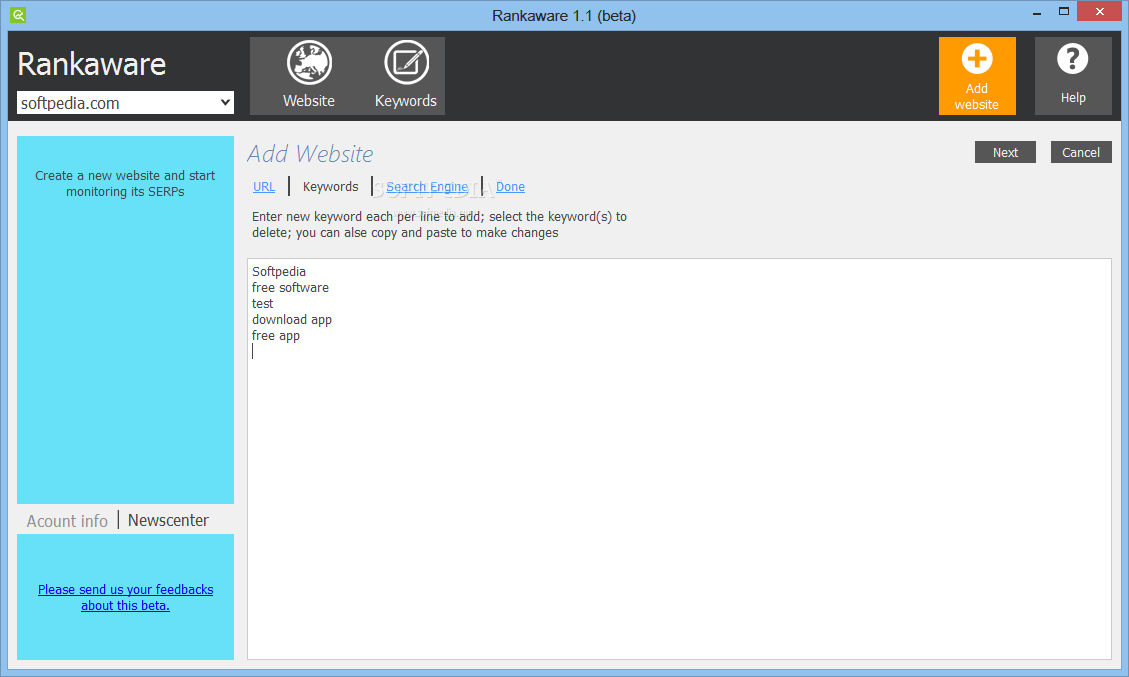Click the empty line below 'free app' keyword
Viewport: 1129px width, 677px height.
point(679,351)
